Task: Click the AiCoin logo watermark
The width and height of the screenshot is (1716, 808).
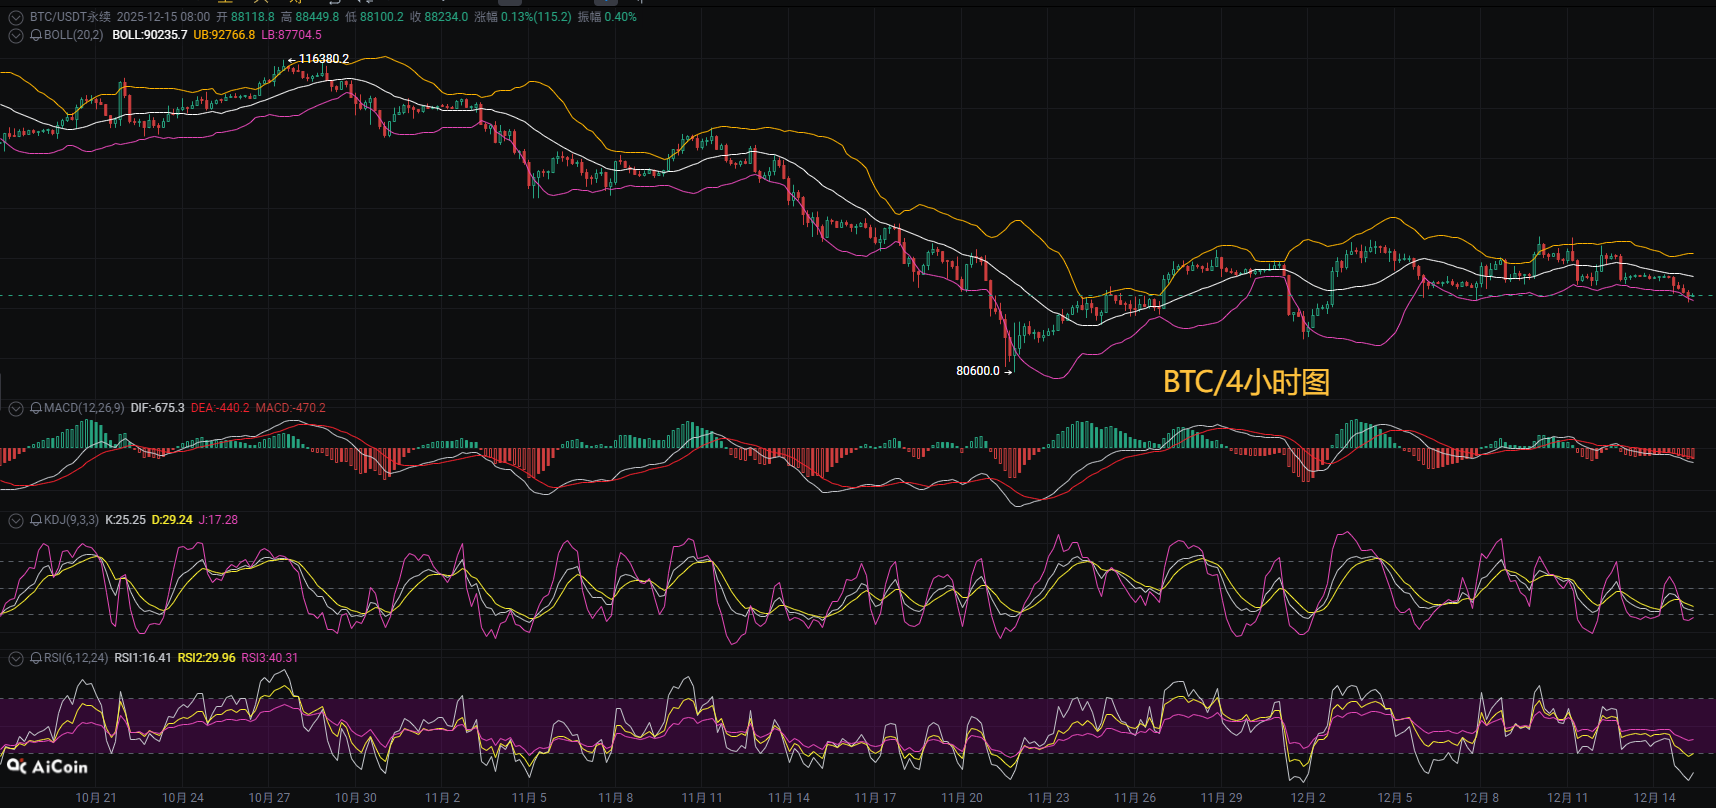Action: tap(47, 767)
